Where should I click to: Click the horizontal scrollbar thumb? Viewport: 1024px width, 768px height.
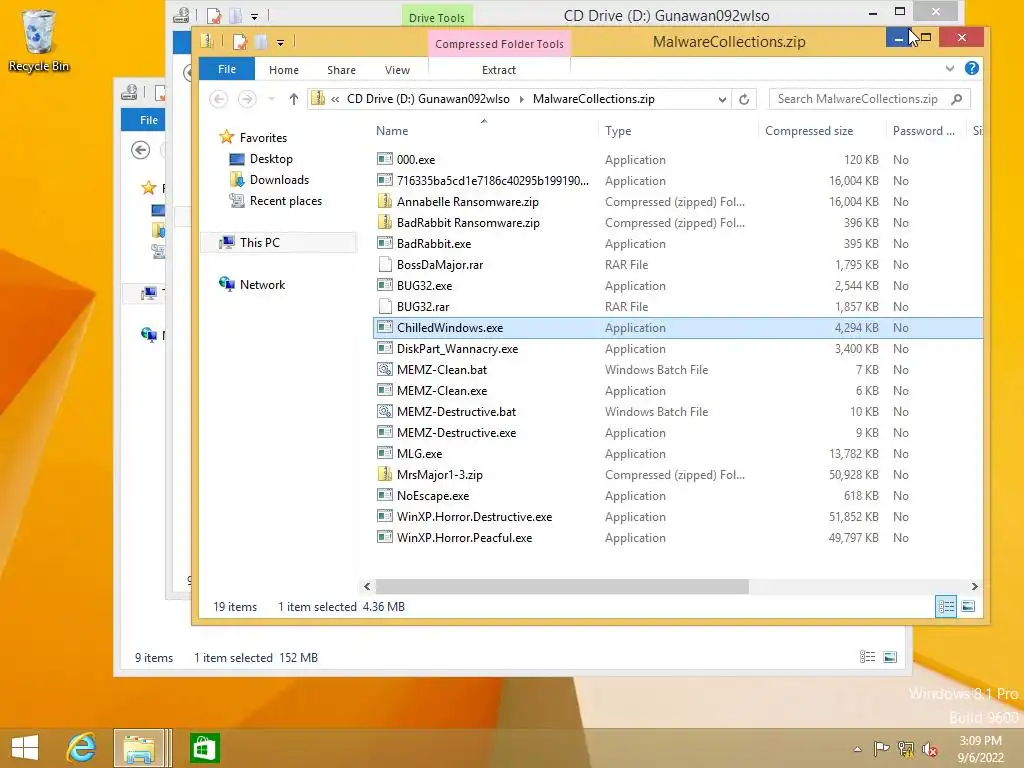coord(562,586)
